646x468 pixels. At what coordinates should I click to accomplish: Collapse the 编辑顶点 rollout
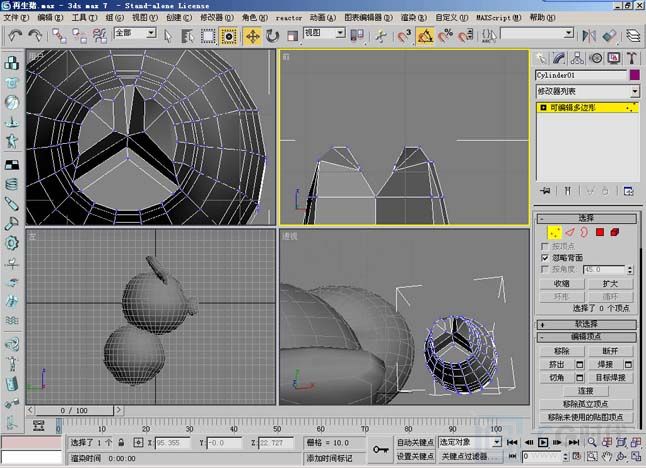[586, 337]
